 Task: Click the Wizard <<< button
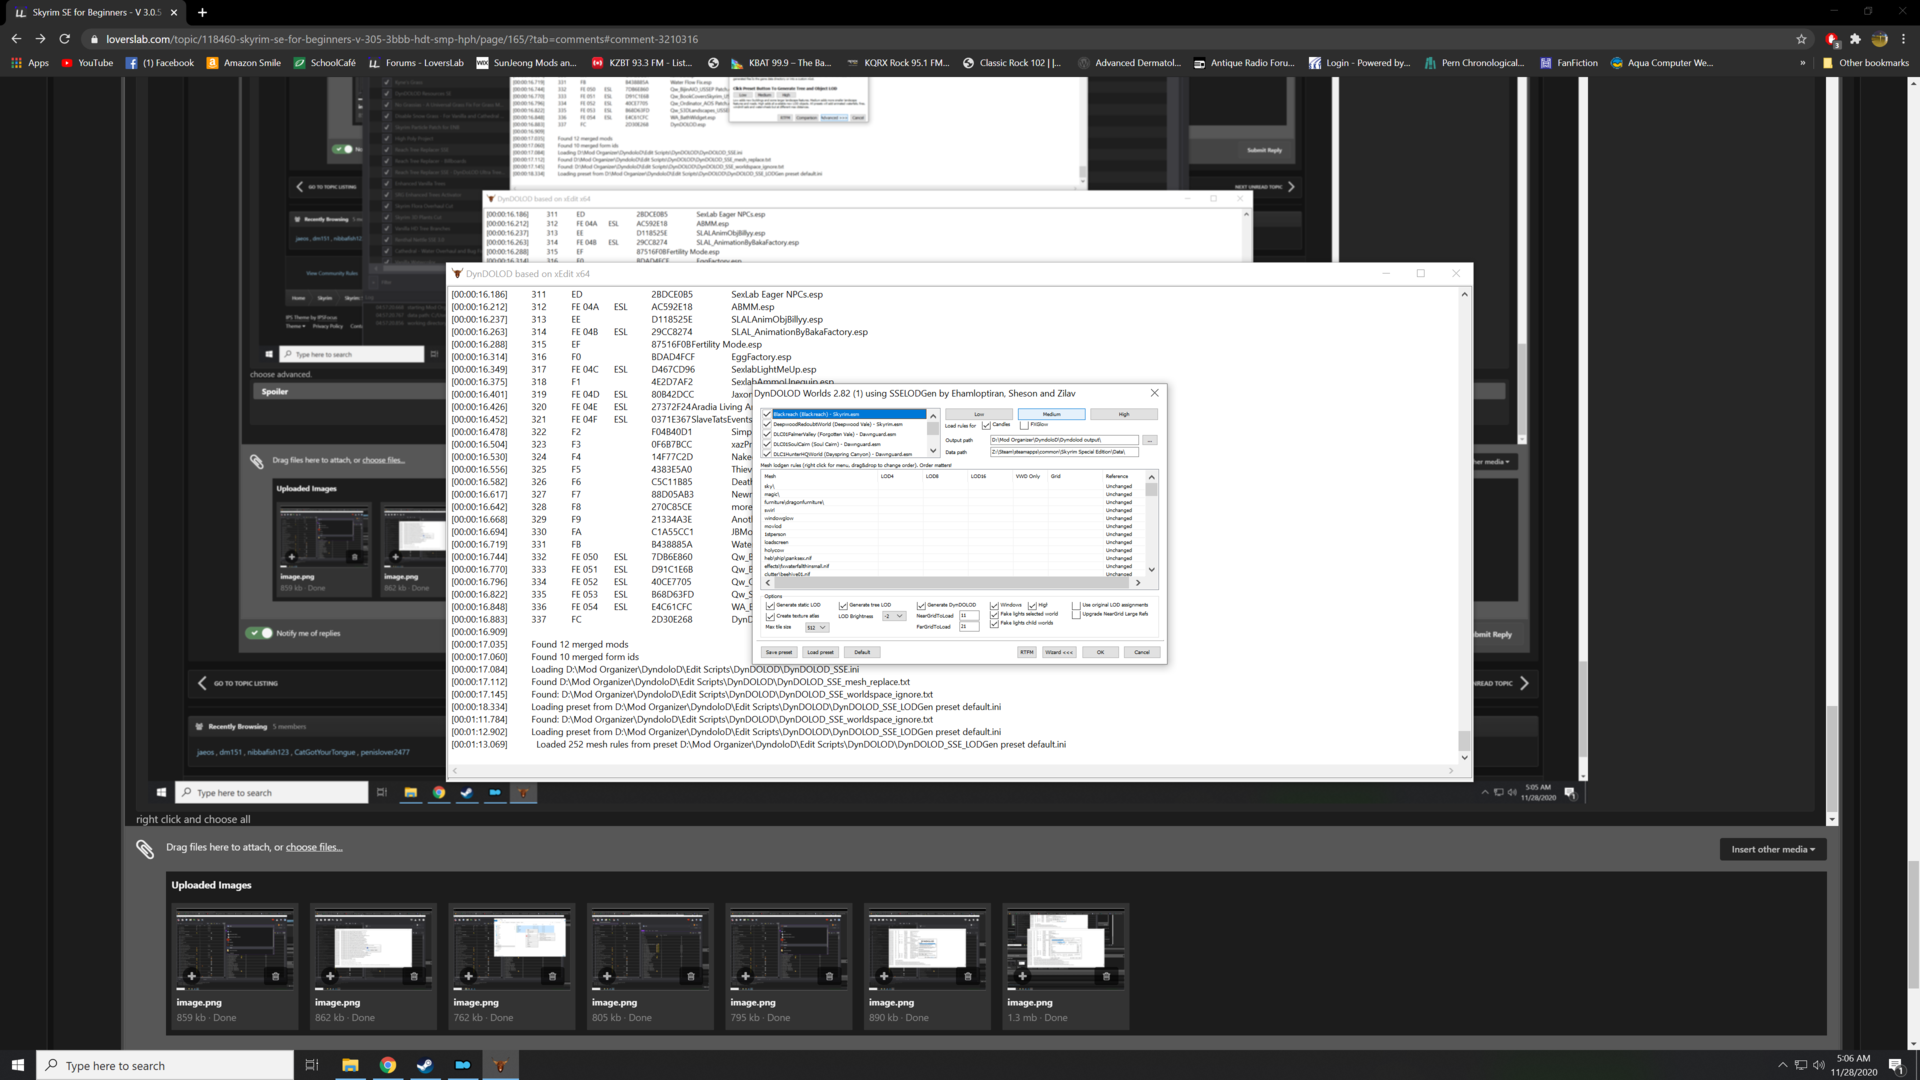1059,652
